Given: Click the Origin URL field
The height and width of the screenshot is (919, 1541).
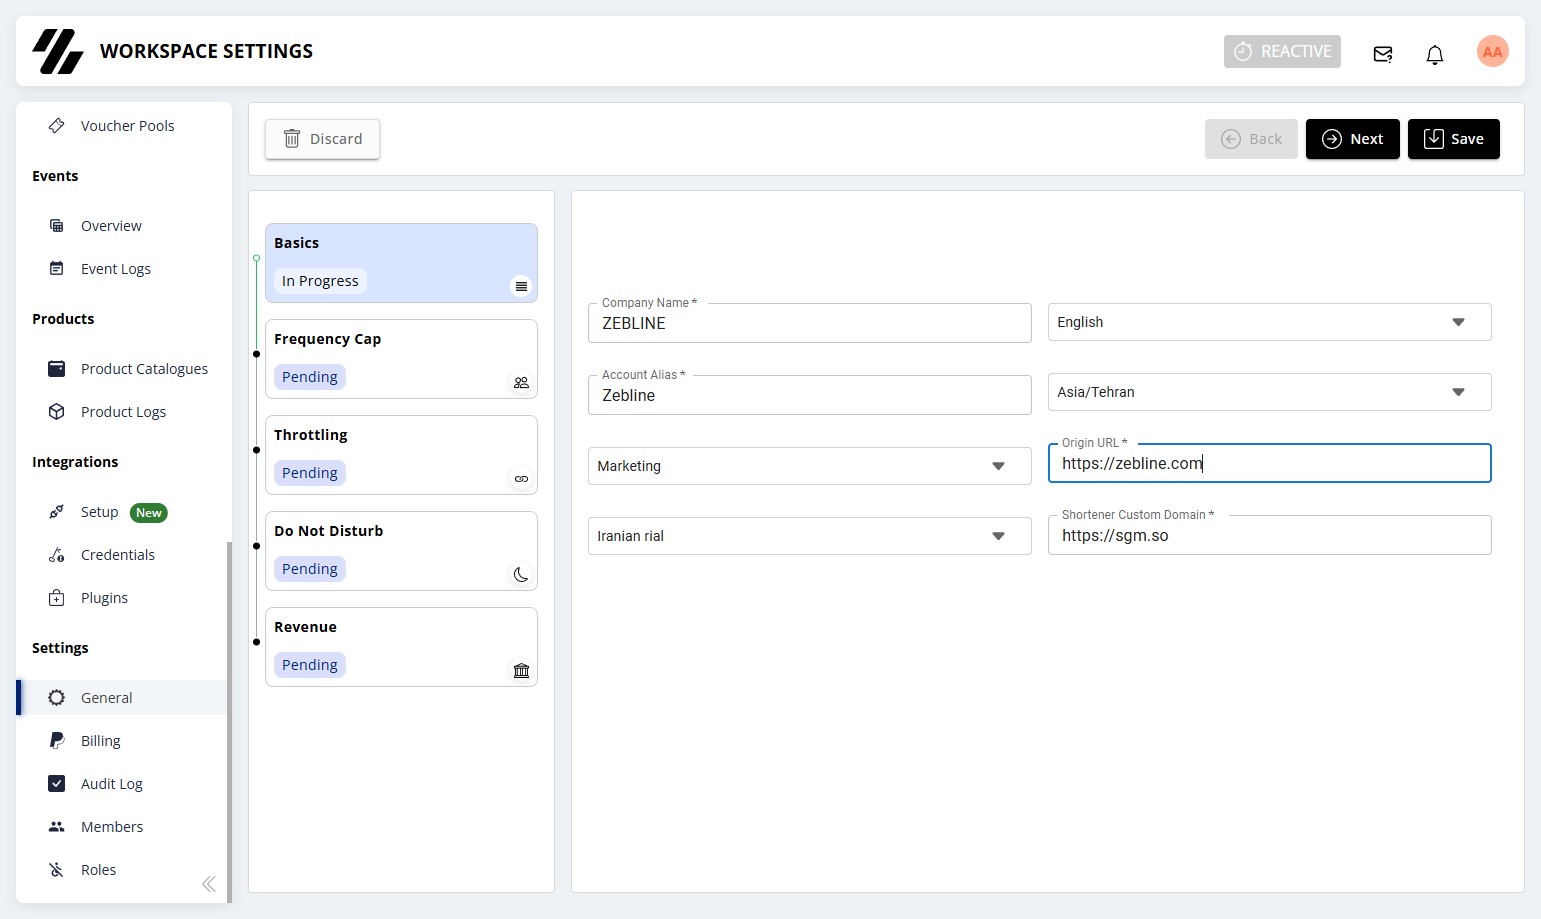Looking at the screenshot, I should click(1269, 463).
